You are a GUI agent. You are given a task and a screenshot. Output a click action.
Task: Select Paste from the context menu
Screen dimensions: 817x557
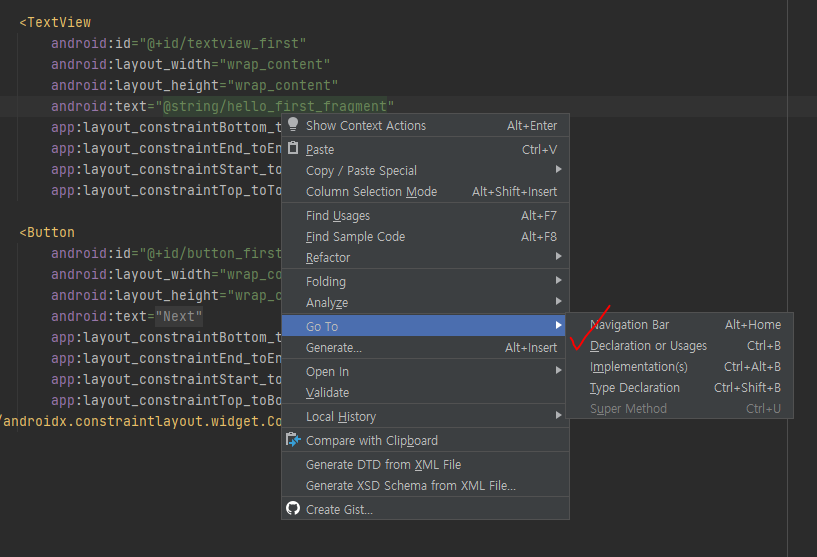click(425, 150)
